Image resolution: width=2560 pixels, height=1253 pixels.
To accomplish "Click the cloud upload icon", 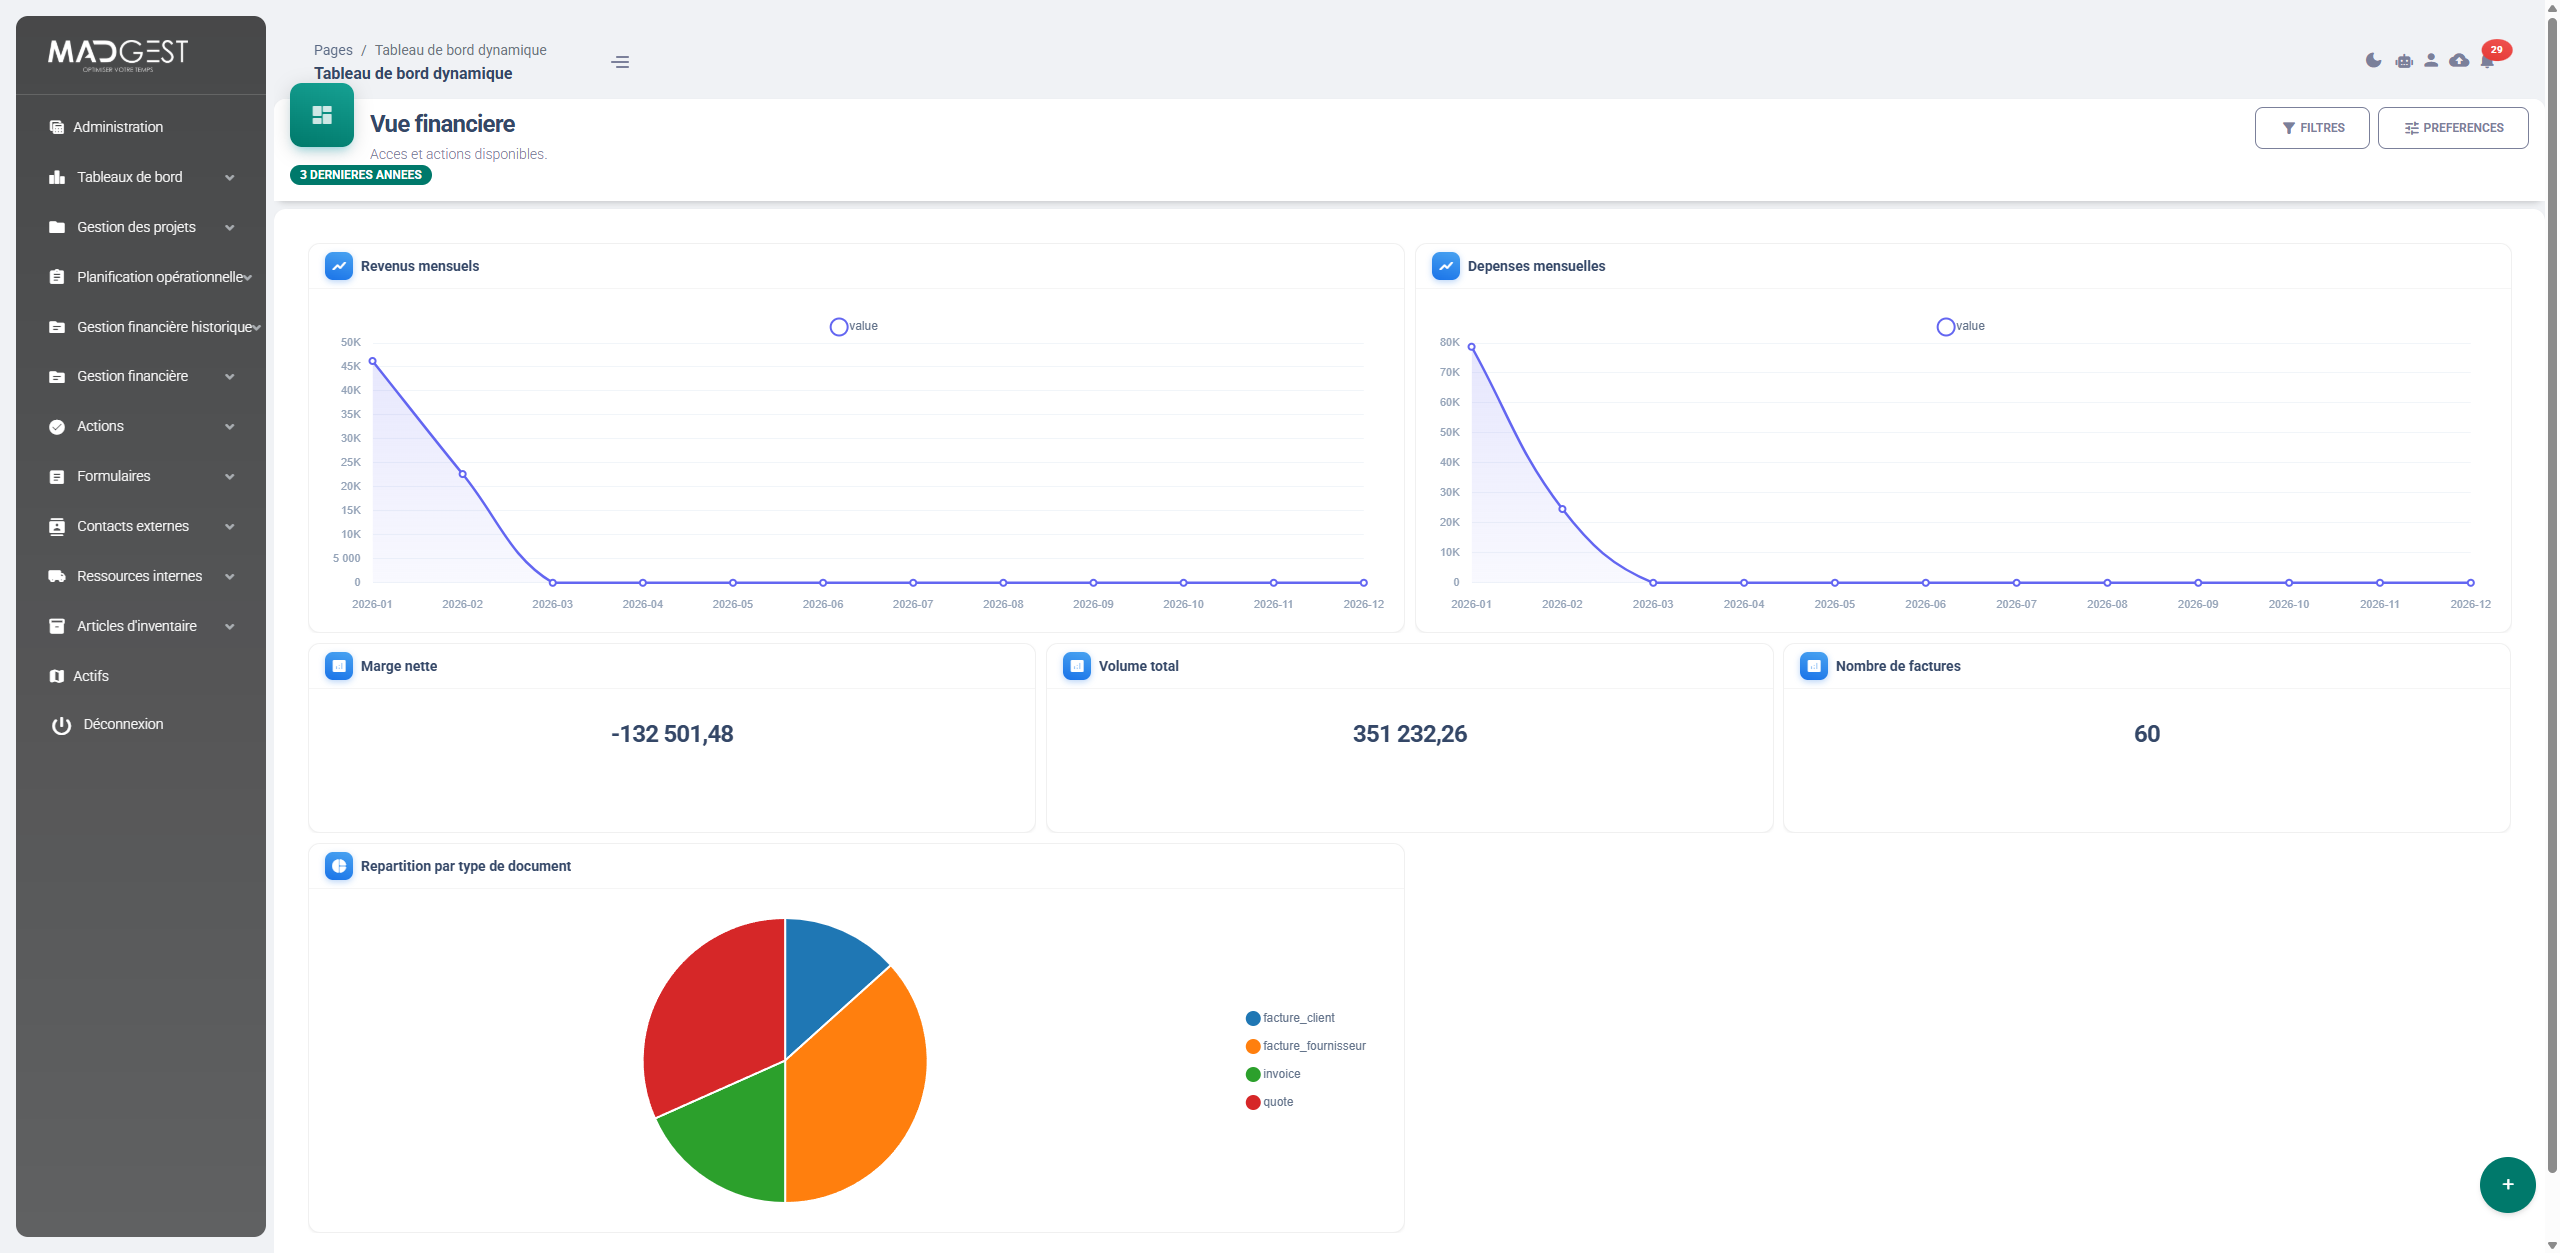I will click(x=2459, y=61).
